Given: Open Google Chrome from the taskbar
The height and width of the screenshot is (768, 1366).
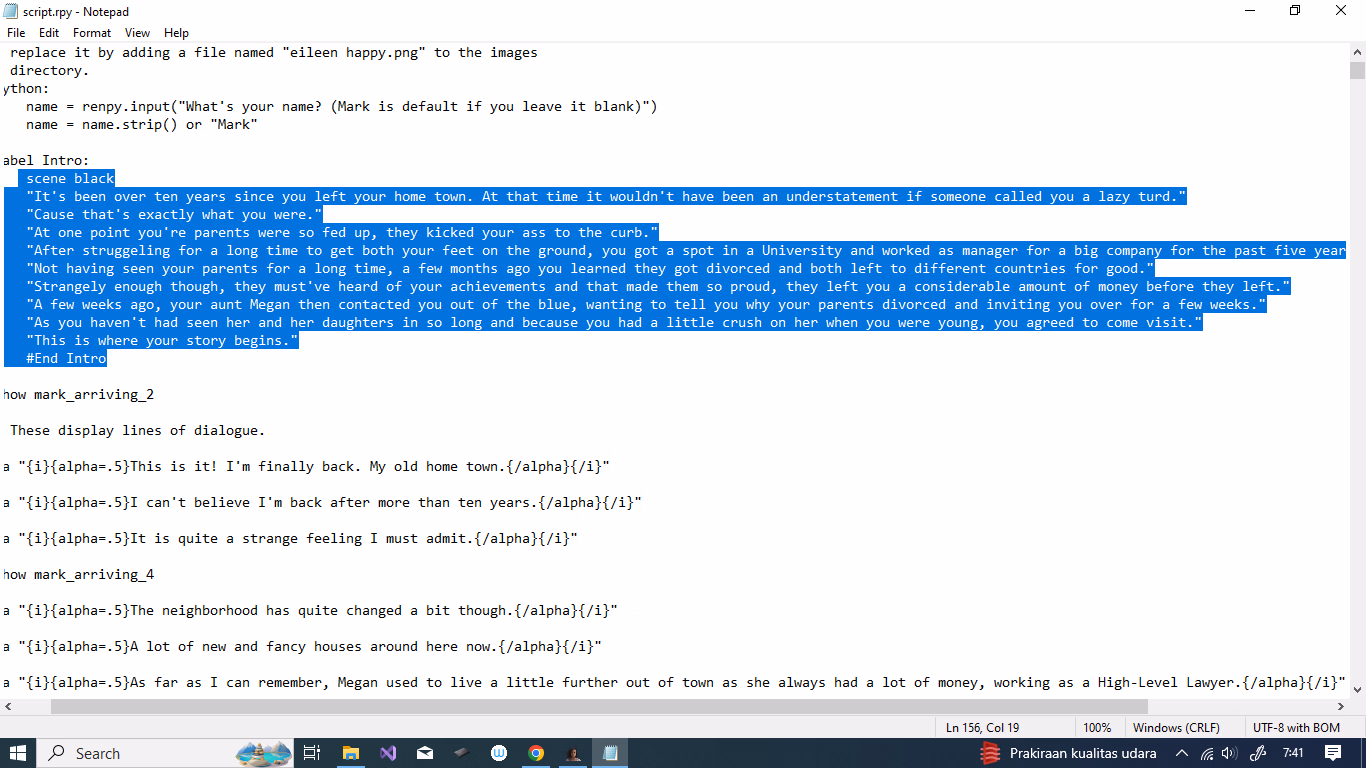Looking at the screenshot, I should (x=536, y=753).
